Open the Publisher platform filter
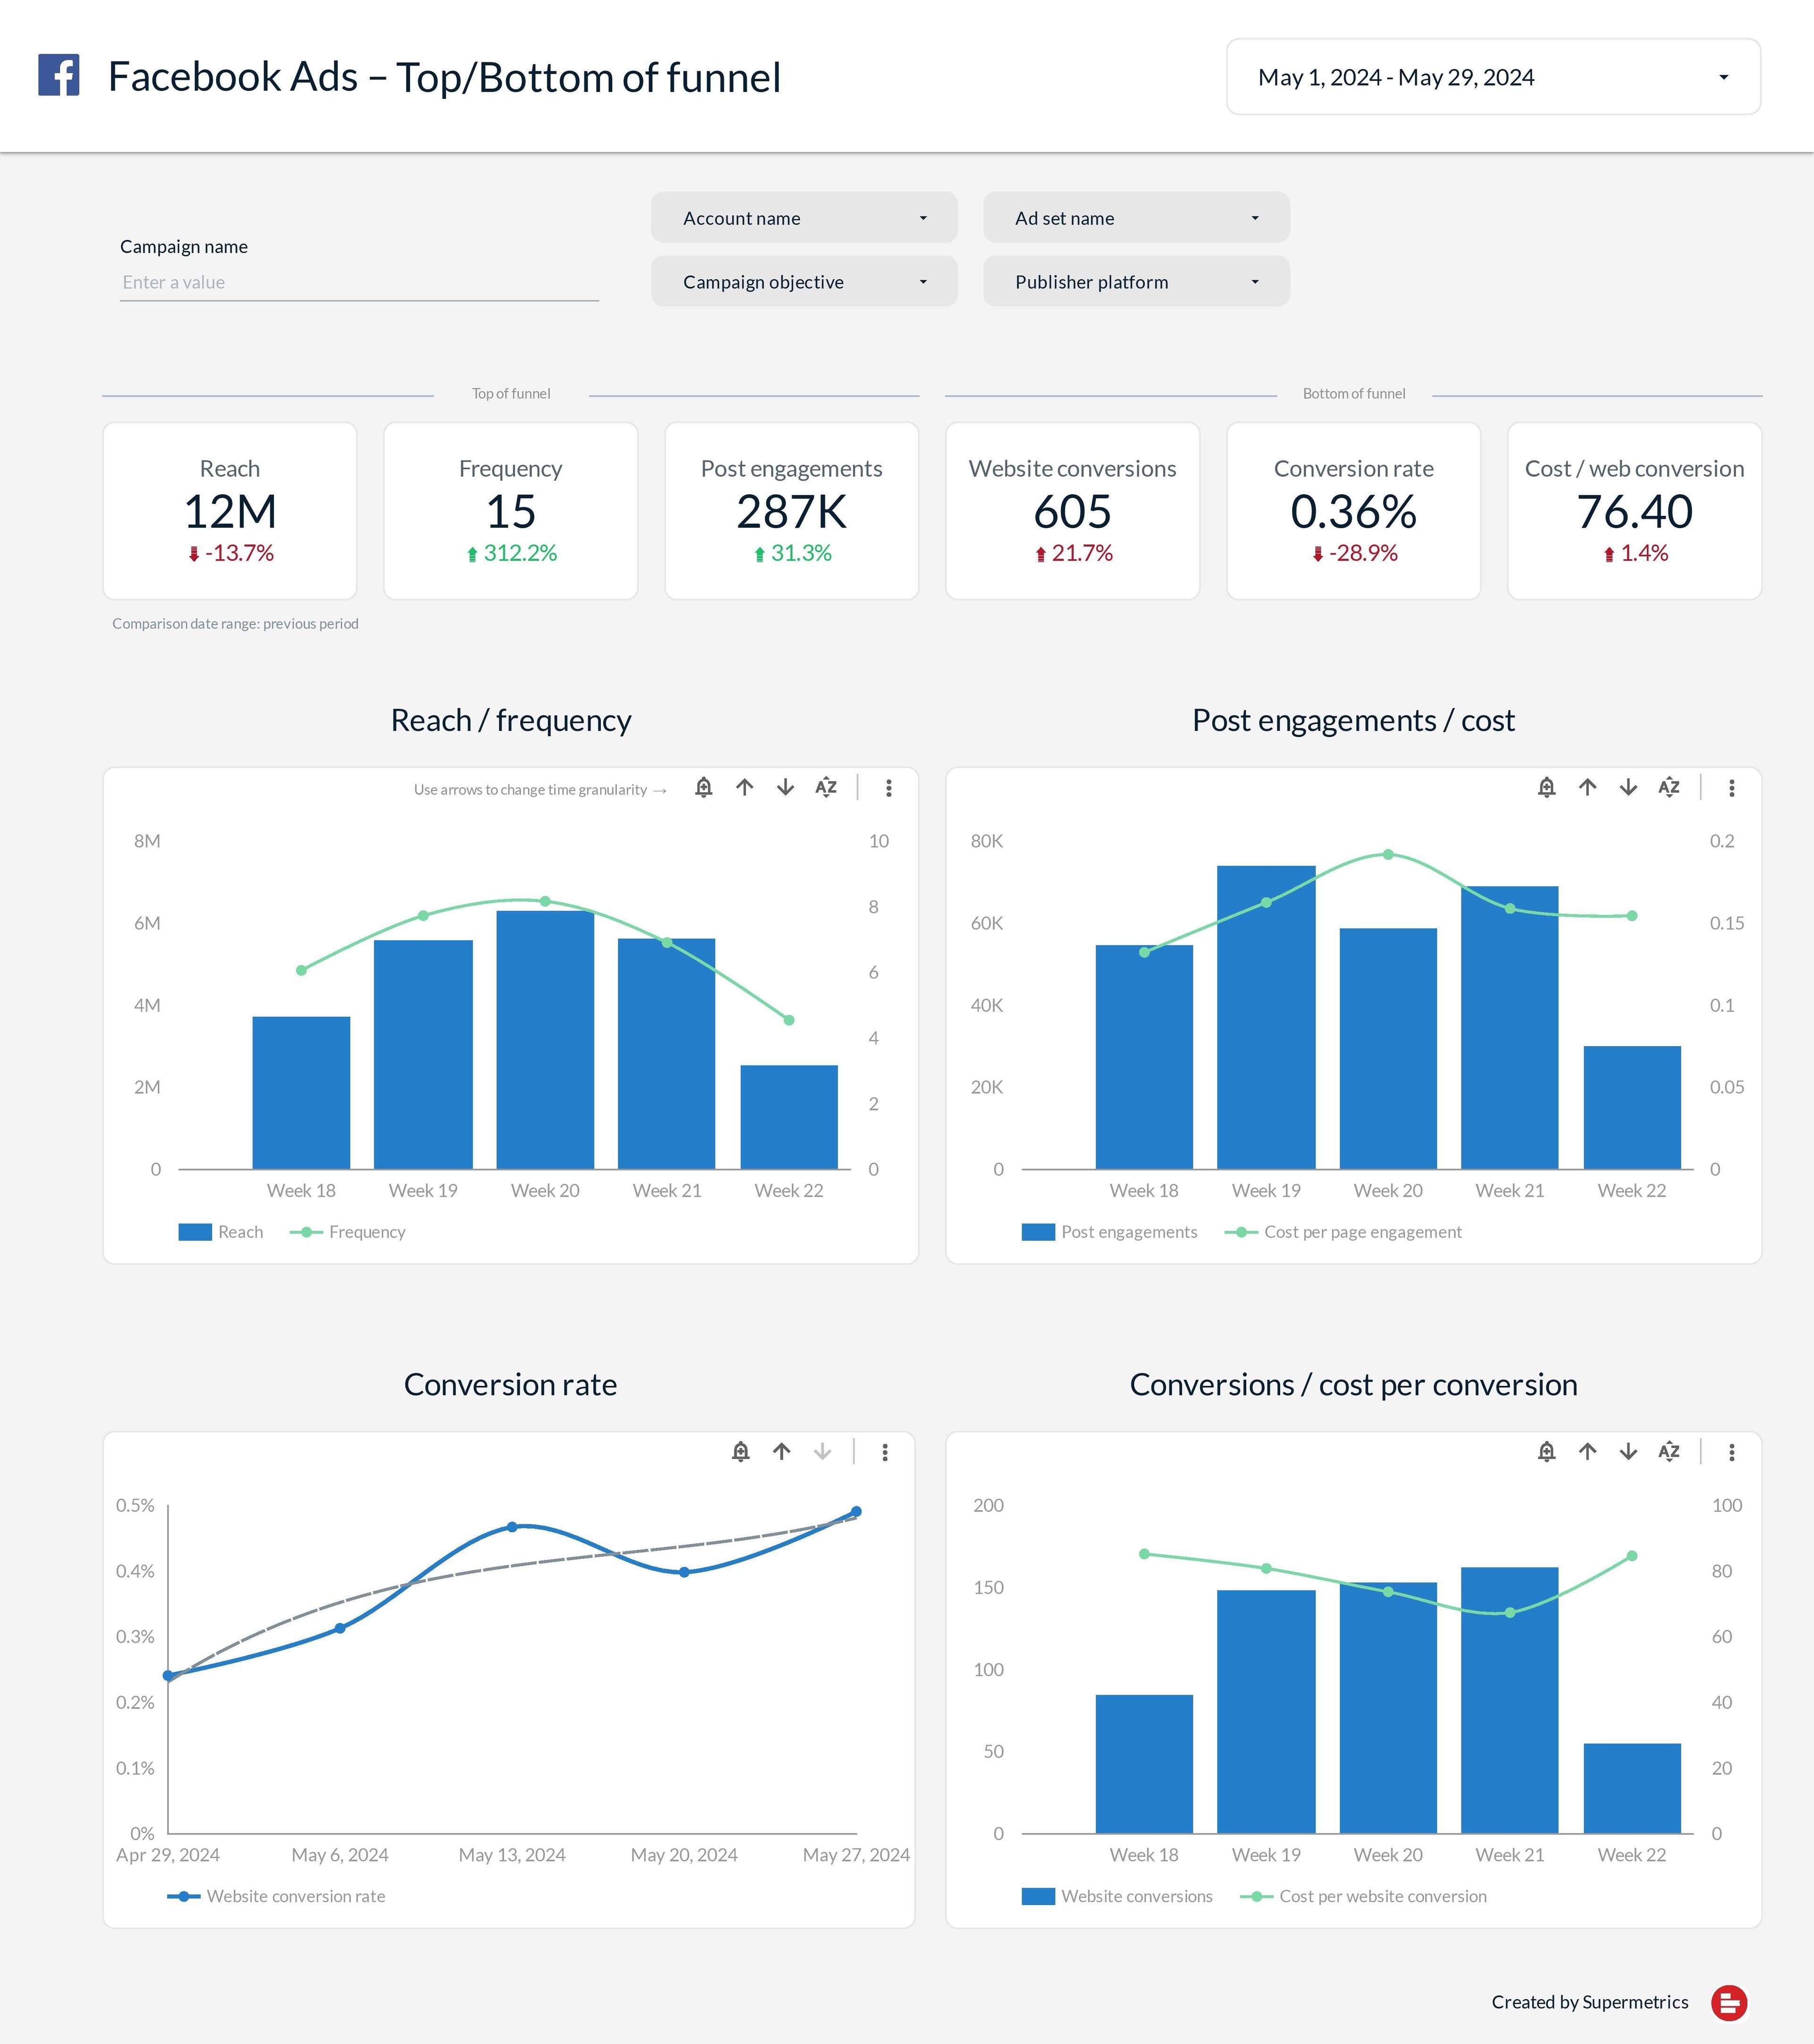The height and width of the screenshot is (2044, 1814). pyautogui.click(x=1136, y=282)
